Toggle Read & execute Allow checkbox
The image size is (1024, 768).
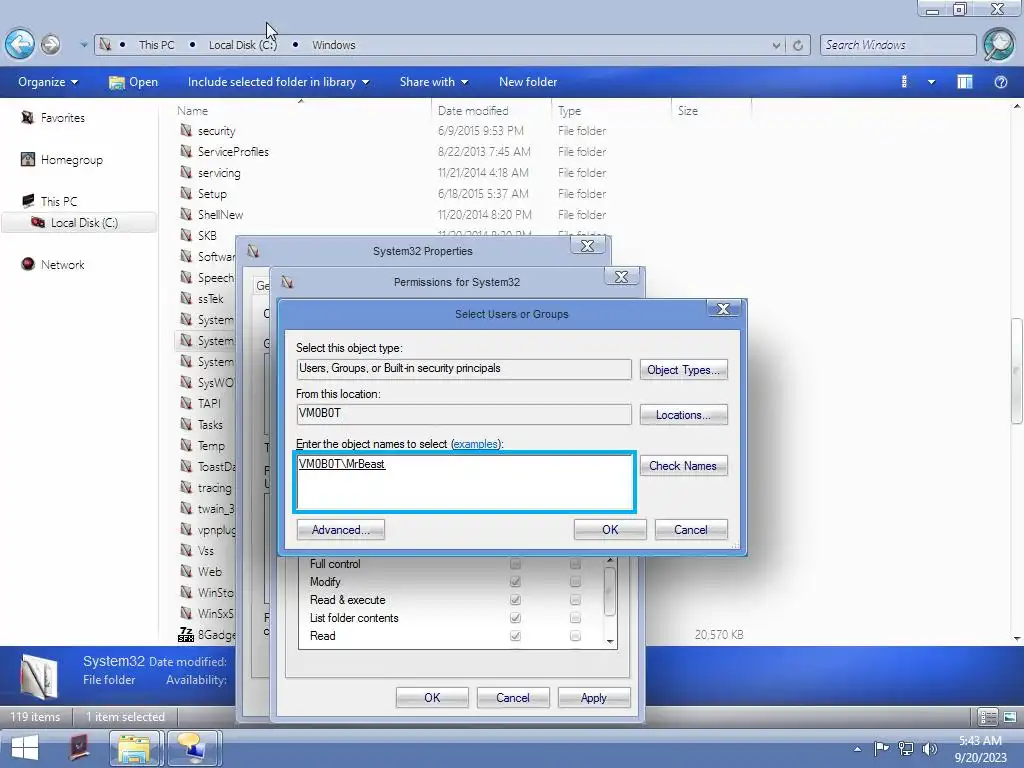click(515, 600)
